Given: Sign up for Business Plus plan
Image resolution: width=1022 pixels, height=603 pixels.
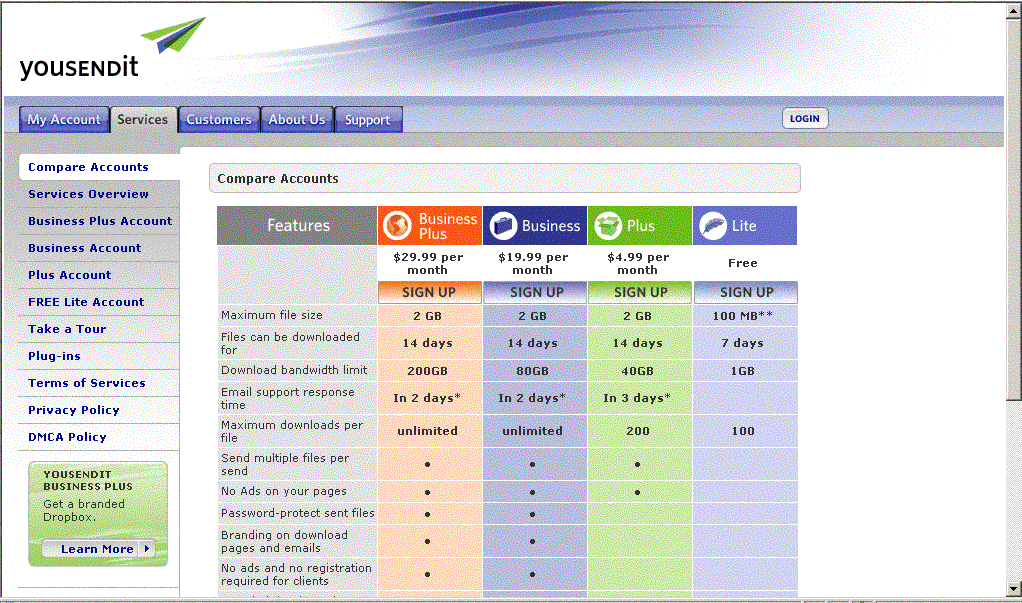Looking at the screenshot, I should click(x=428, y=292).
